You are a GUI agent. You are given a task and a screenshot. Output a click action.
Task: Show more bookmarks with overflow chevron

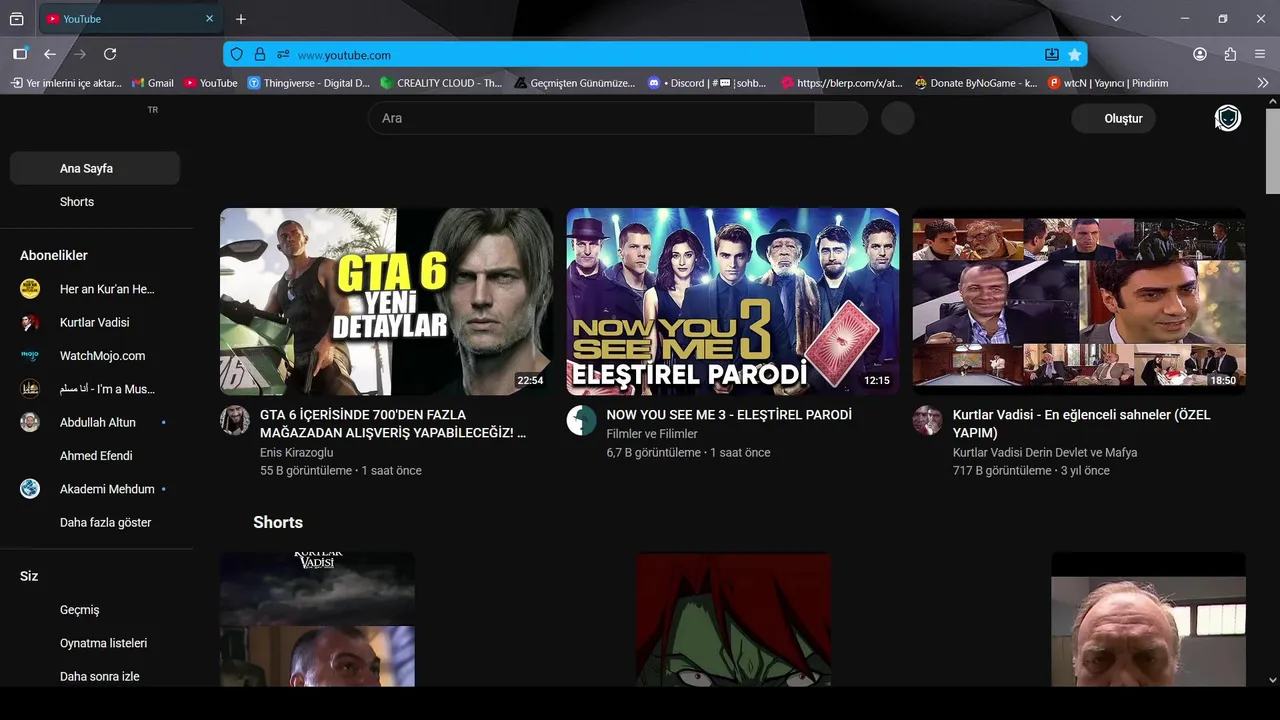click(x=1262, y=83)
